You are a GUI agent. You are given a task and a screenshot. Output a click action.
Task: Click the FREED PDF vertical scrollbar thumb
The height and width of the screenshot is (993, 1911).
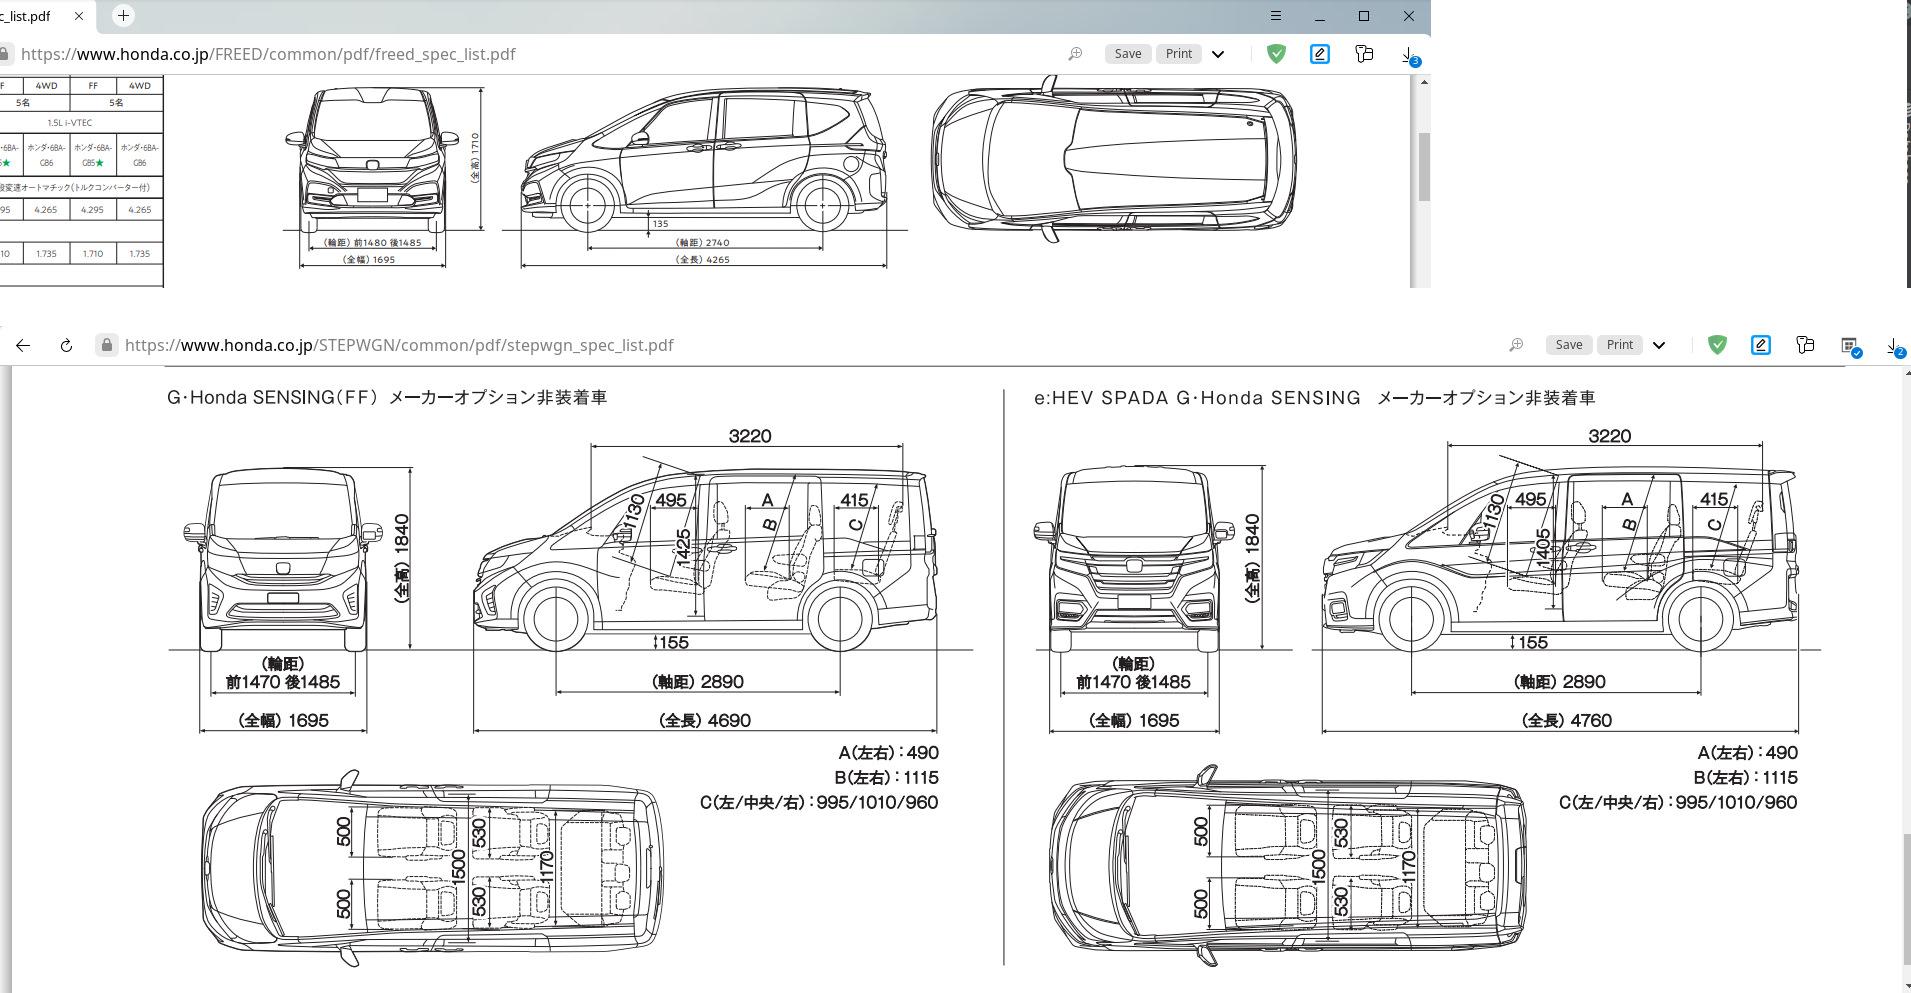coord(1423,165)
